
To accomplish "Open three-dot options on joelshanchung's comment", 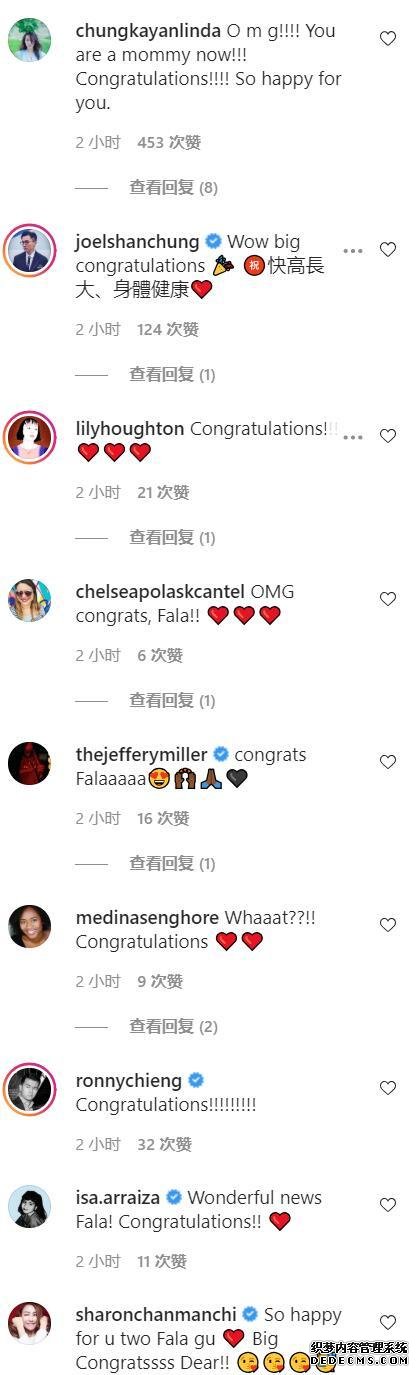I will [352, 251].
